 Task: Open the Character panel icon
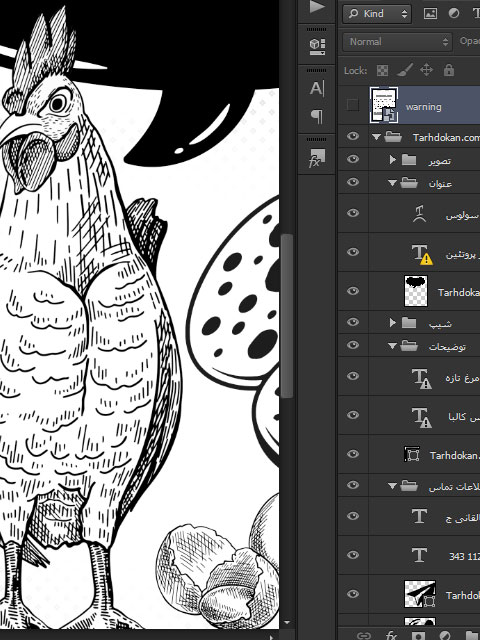click(317, 88)
